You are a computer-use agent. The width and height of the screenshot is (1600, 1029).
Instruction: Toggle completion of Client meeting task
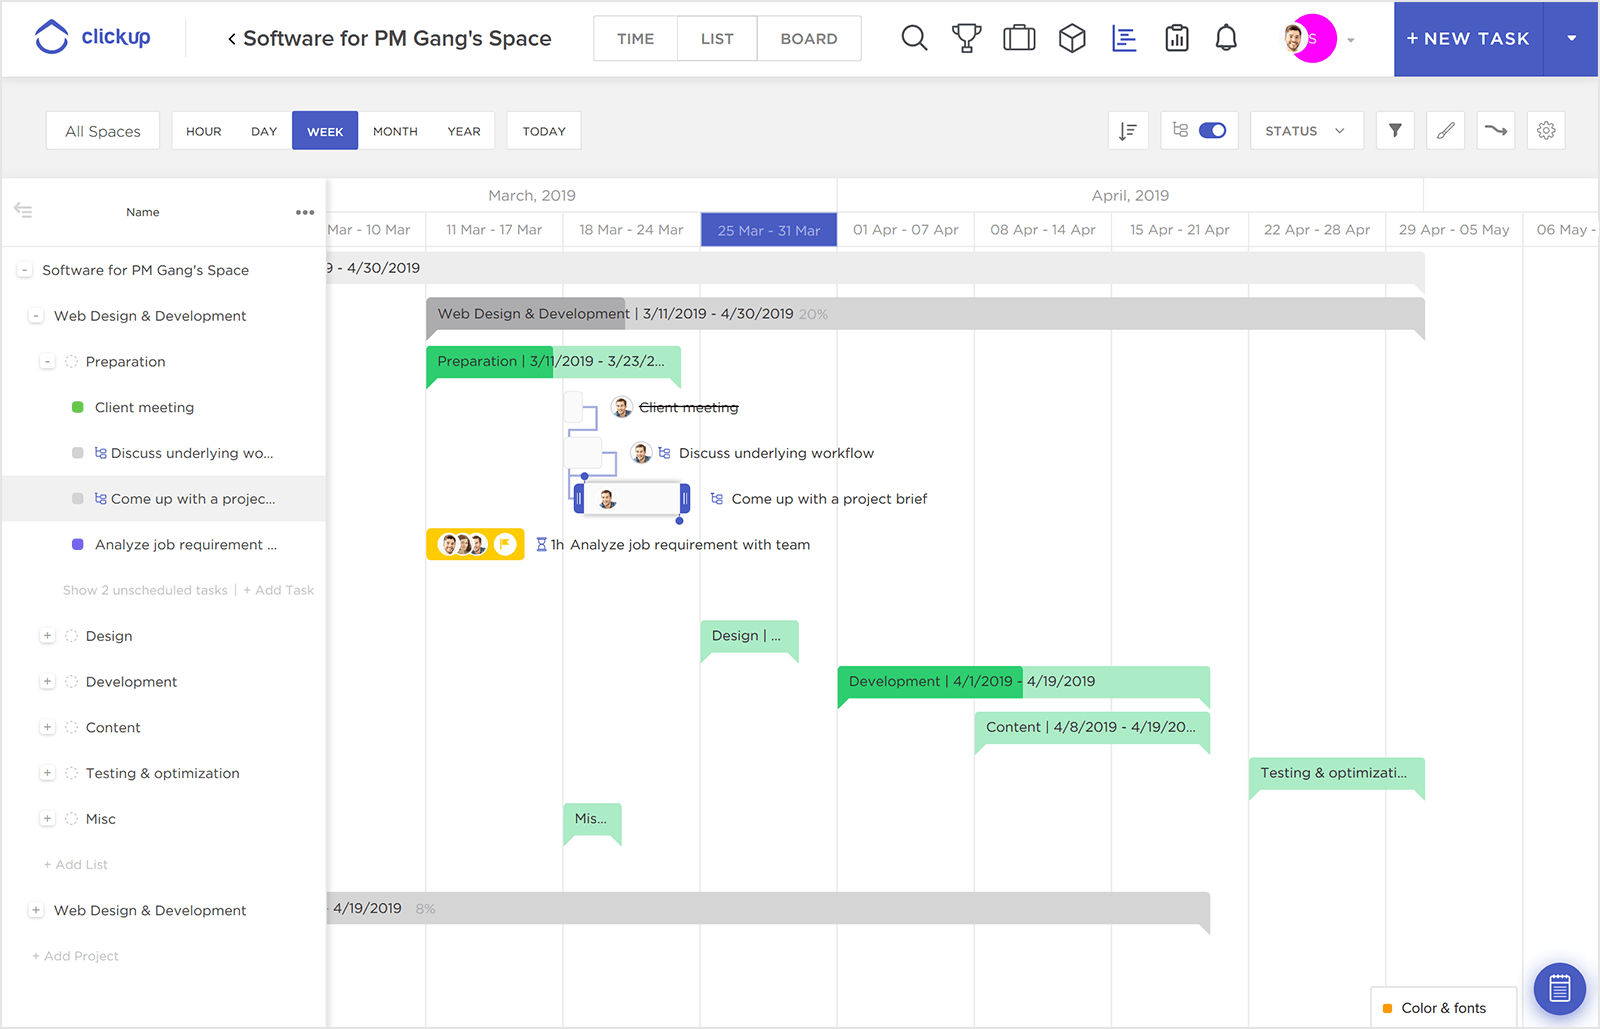point(78,407)
